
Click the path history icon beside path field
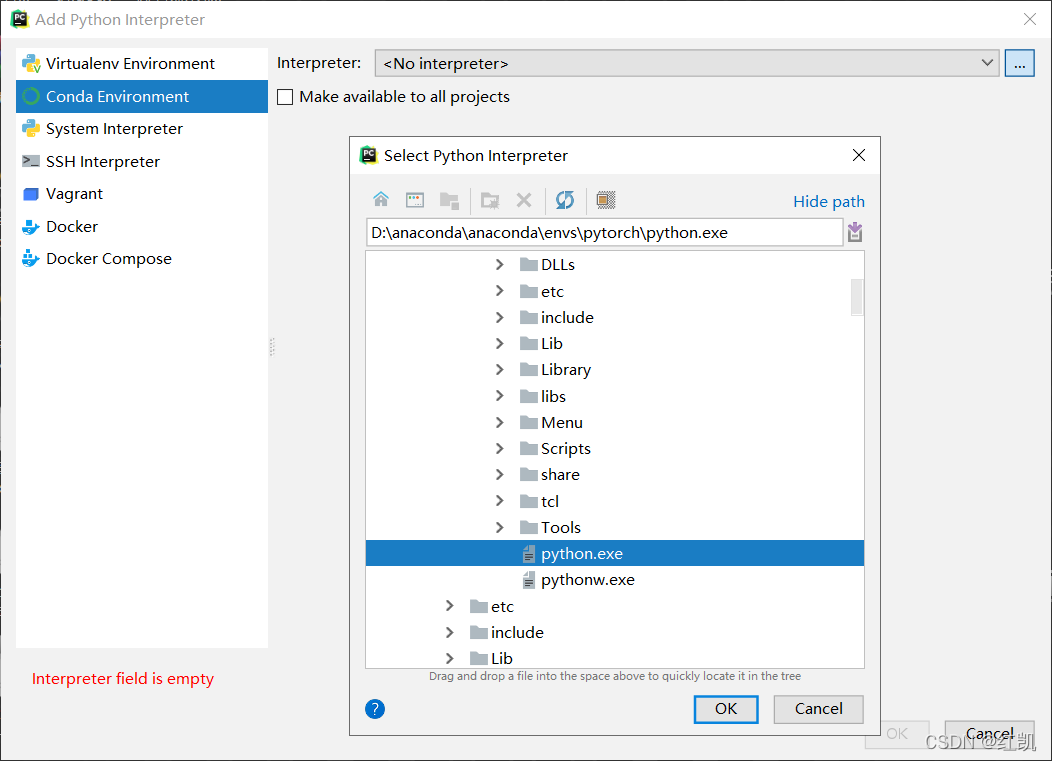pyautogui.click(x=855, y=232)
